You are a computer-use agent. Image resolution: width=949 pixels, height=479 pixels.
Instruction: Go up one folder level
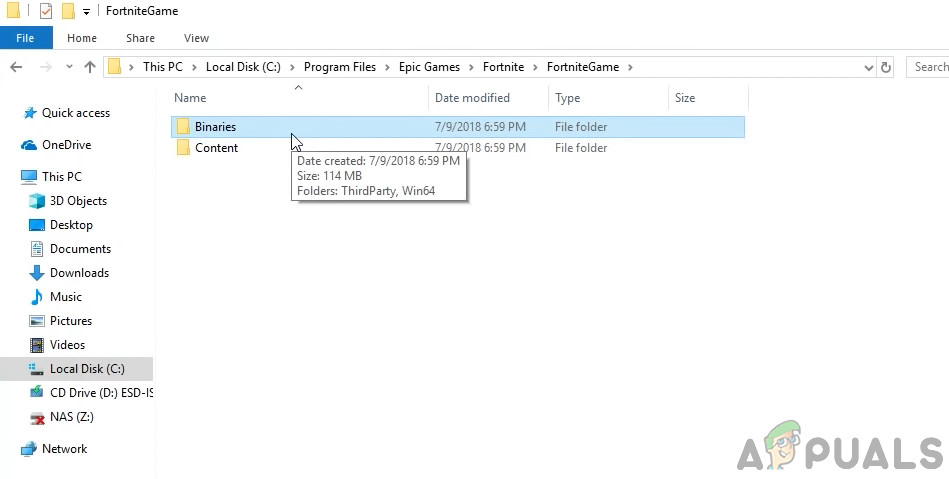click(90, 67)
